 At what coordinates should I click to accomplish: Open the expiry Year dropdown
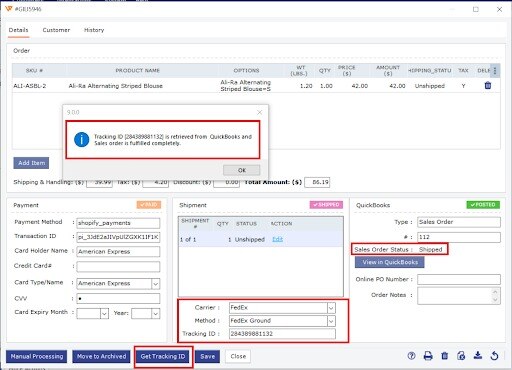tap(156, 314)
